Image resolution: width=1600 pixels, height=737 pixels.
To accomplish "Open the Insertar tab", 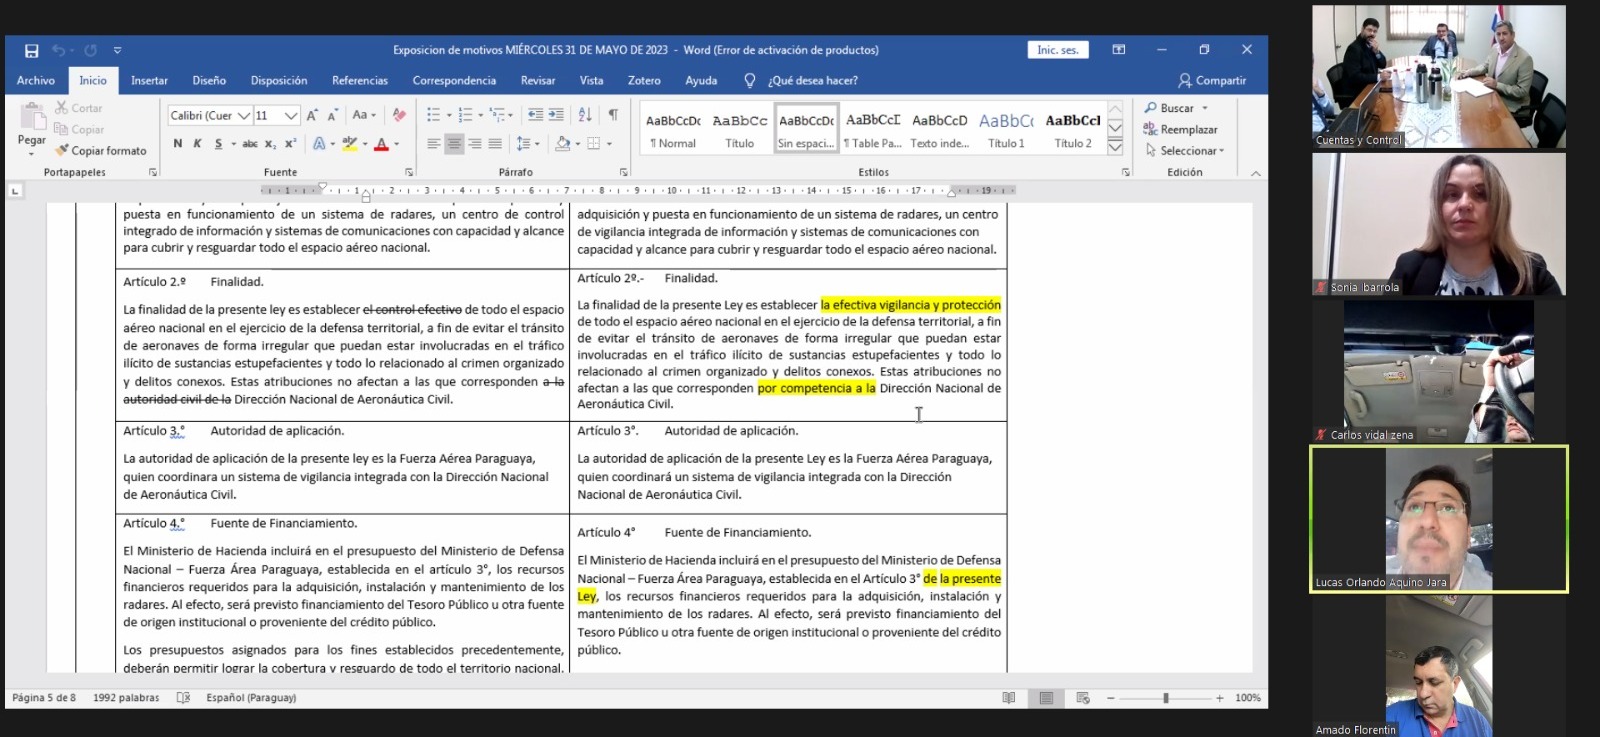I will (x=149, y=80).
